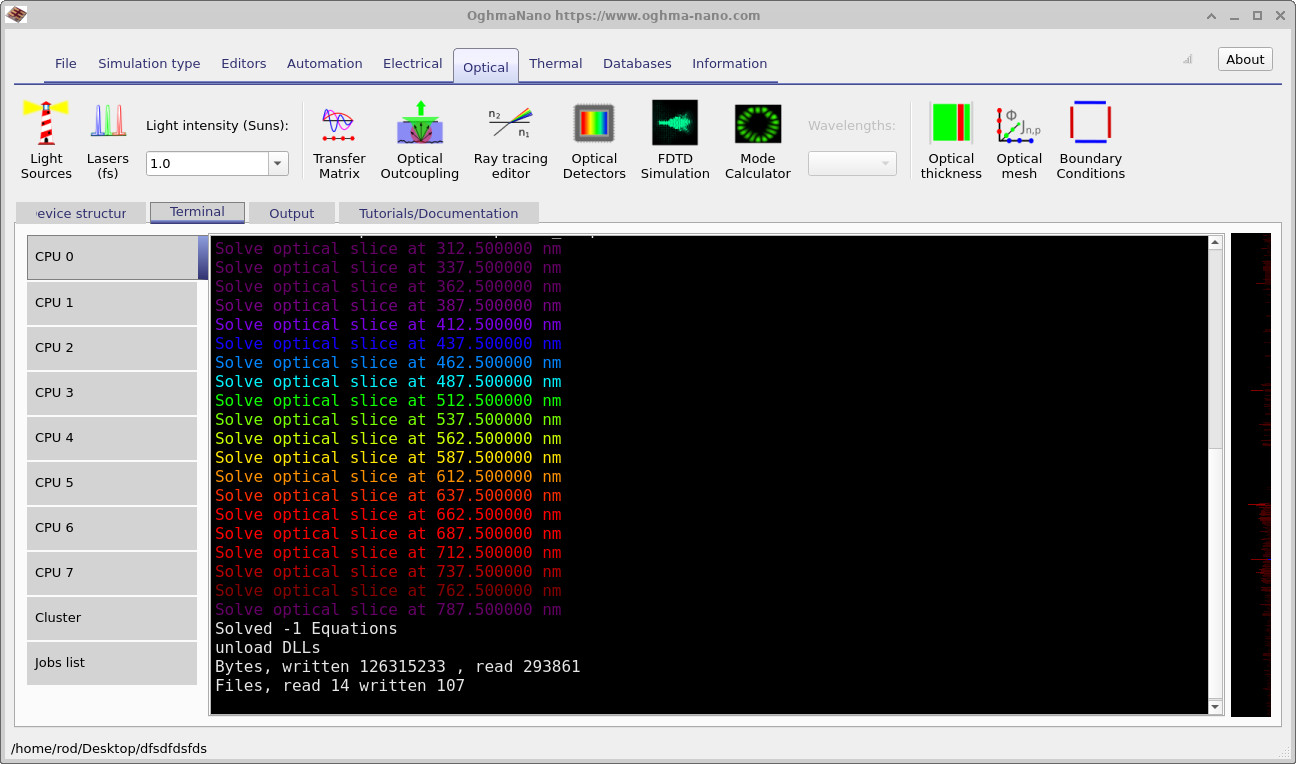Screen dimensions: 1296x764
Task: Click the red 662.500000 nm slice line
Action: pos(388,515)
